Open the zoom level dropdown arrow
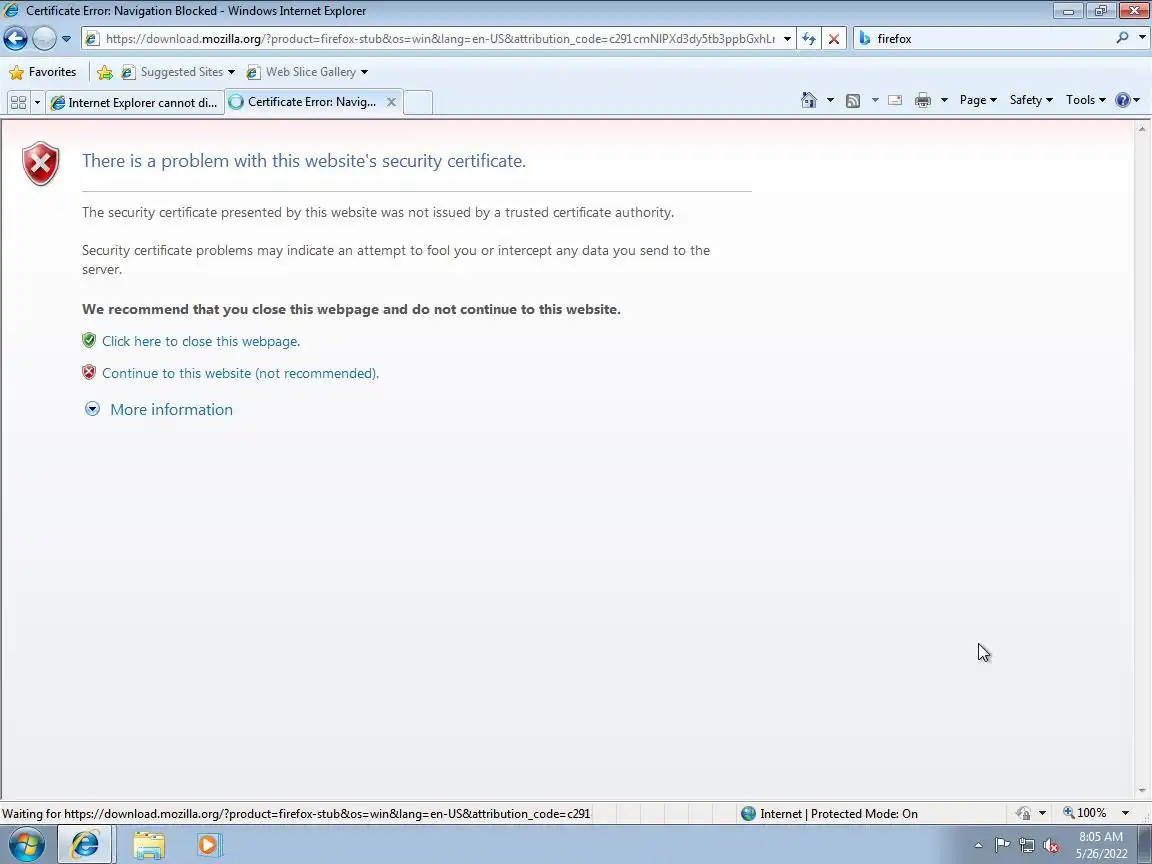Image resolution: width=1152 pixels, height=864 pixels. point(1125,813)
